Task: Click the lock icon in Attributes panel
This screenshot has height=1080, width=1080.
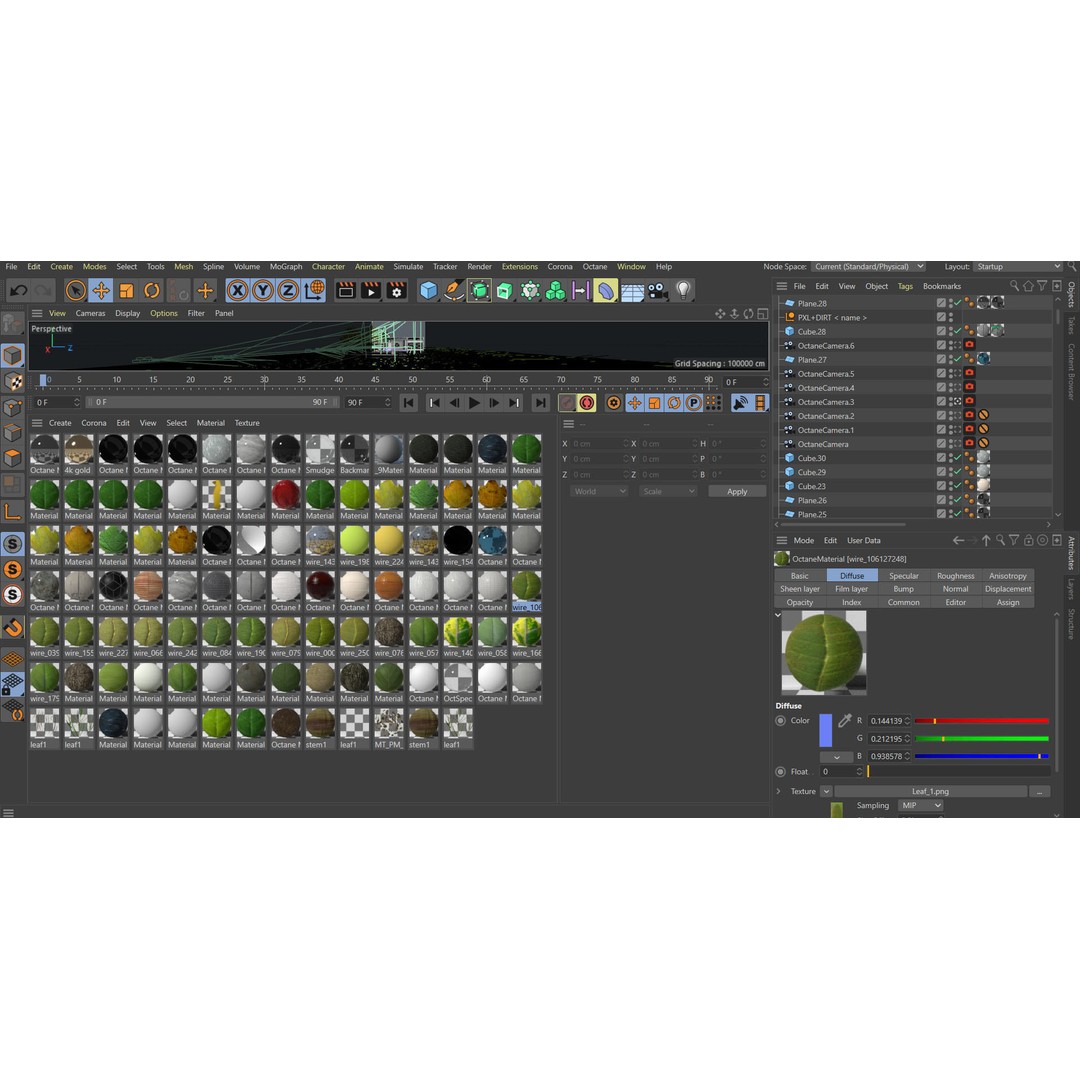Action: [1028, 540]
